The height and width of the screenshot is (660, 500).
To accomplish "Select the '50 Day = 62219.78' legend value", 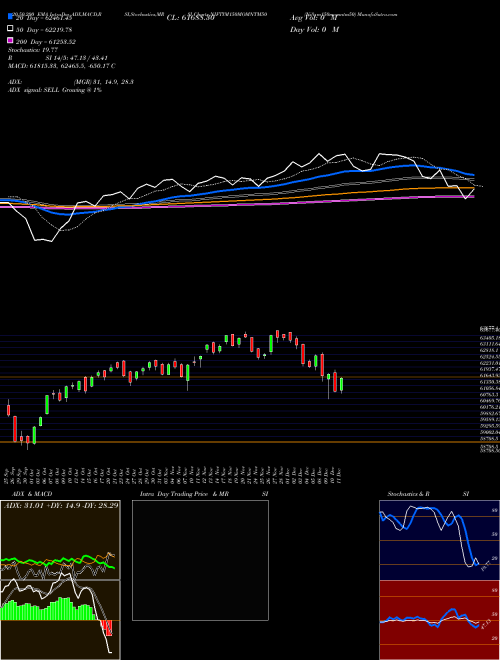I will tap(44, 30).
